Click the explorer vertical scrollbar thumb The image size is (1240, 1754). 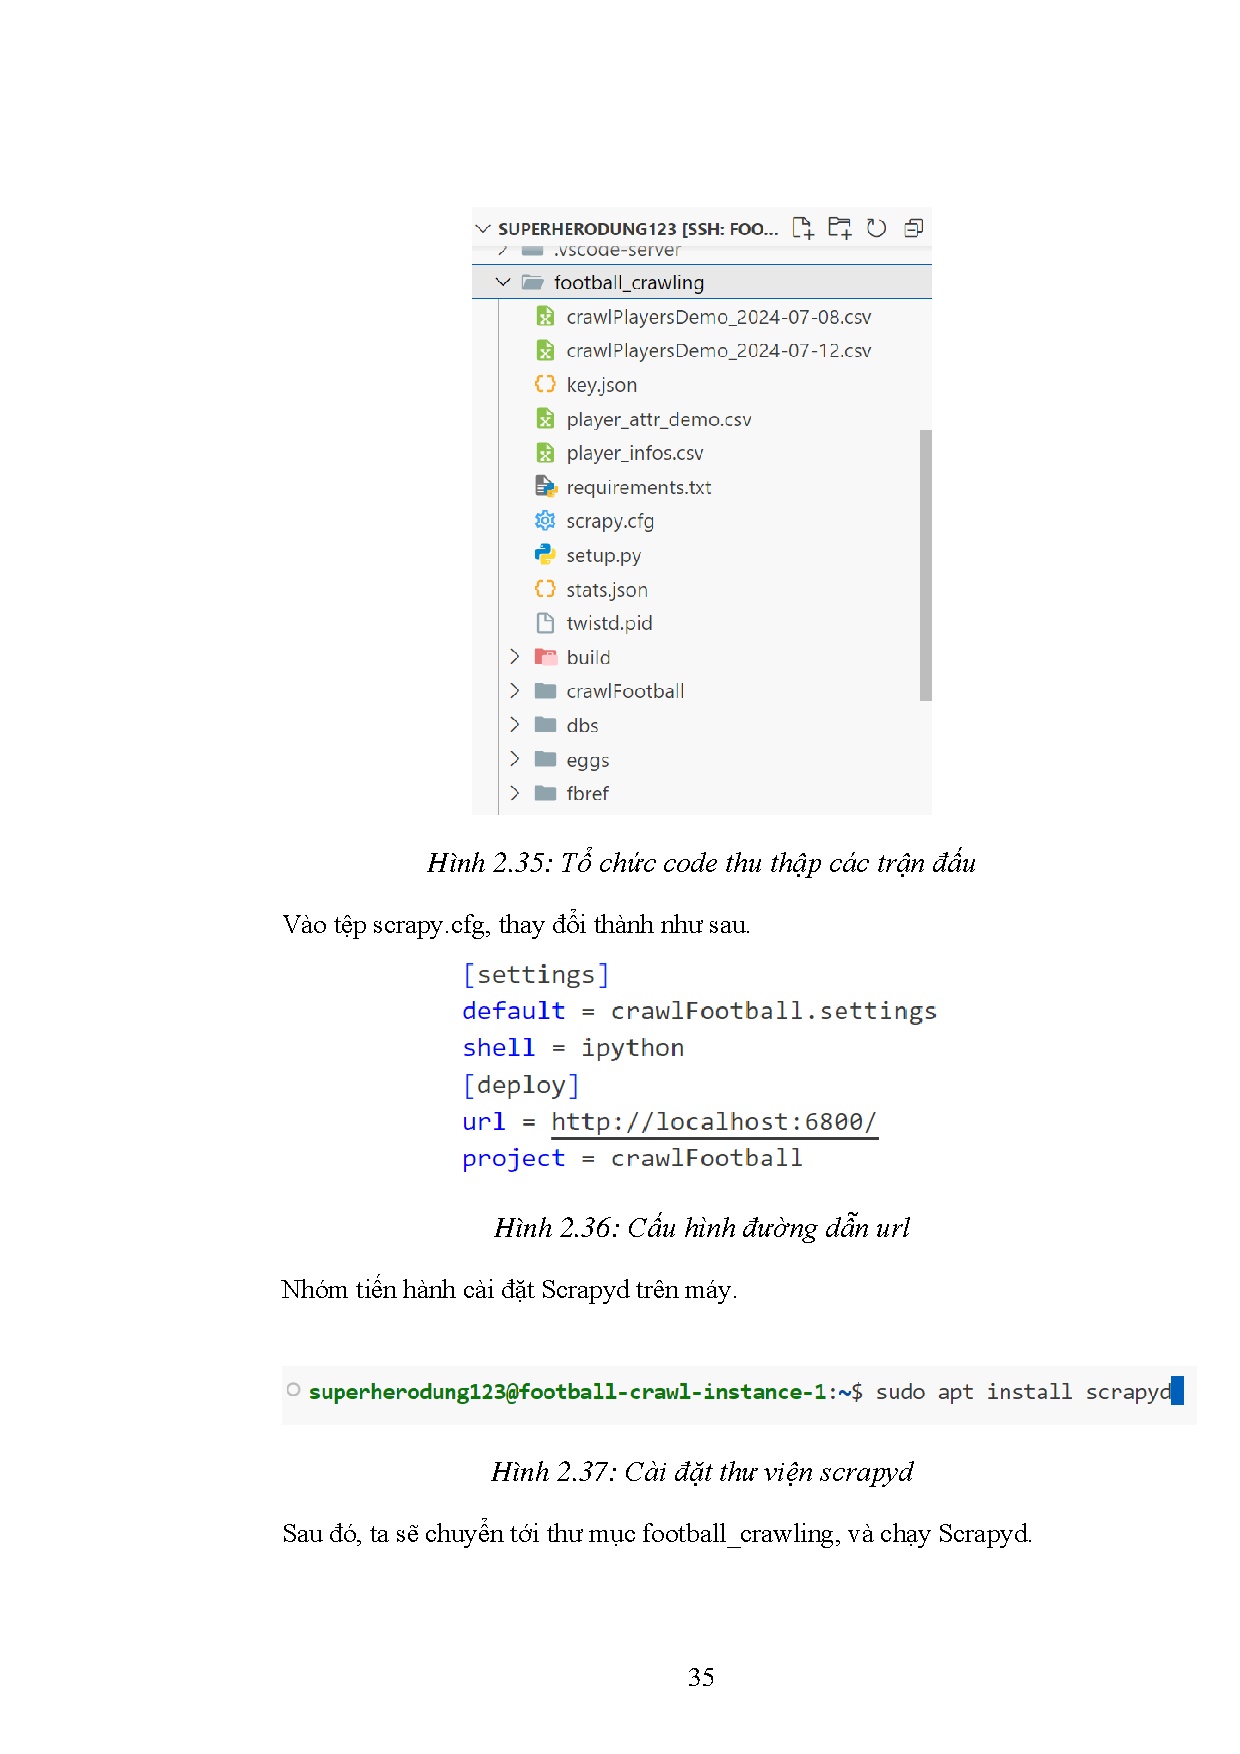point(925,565)
